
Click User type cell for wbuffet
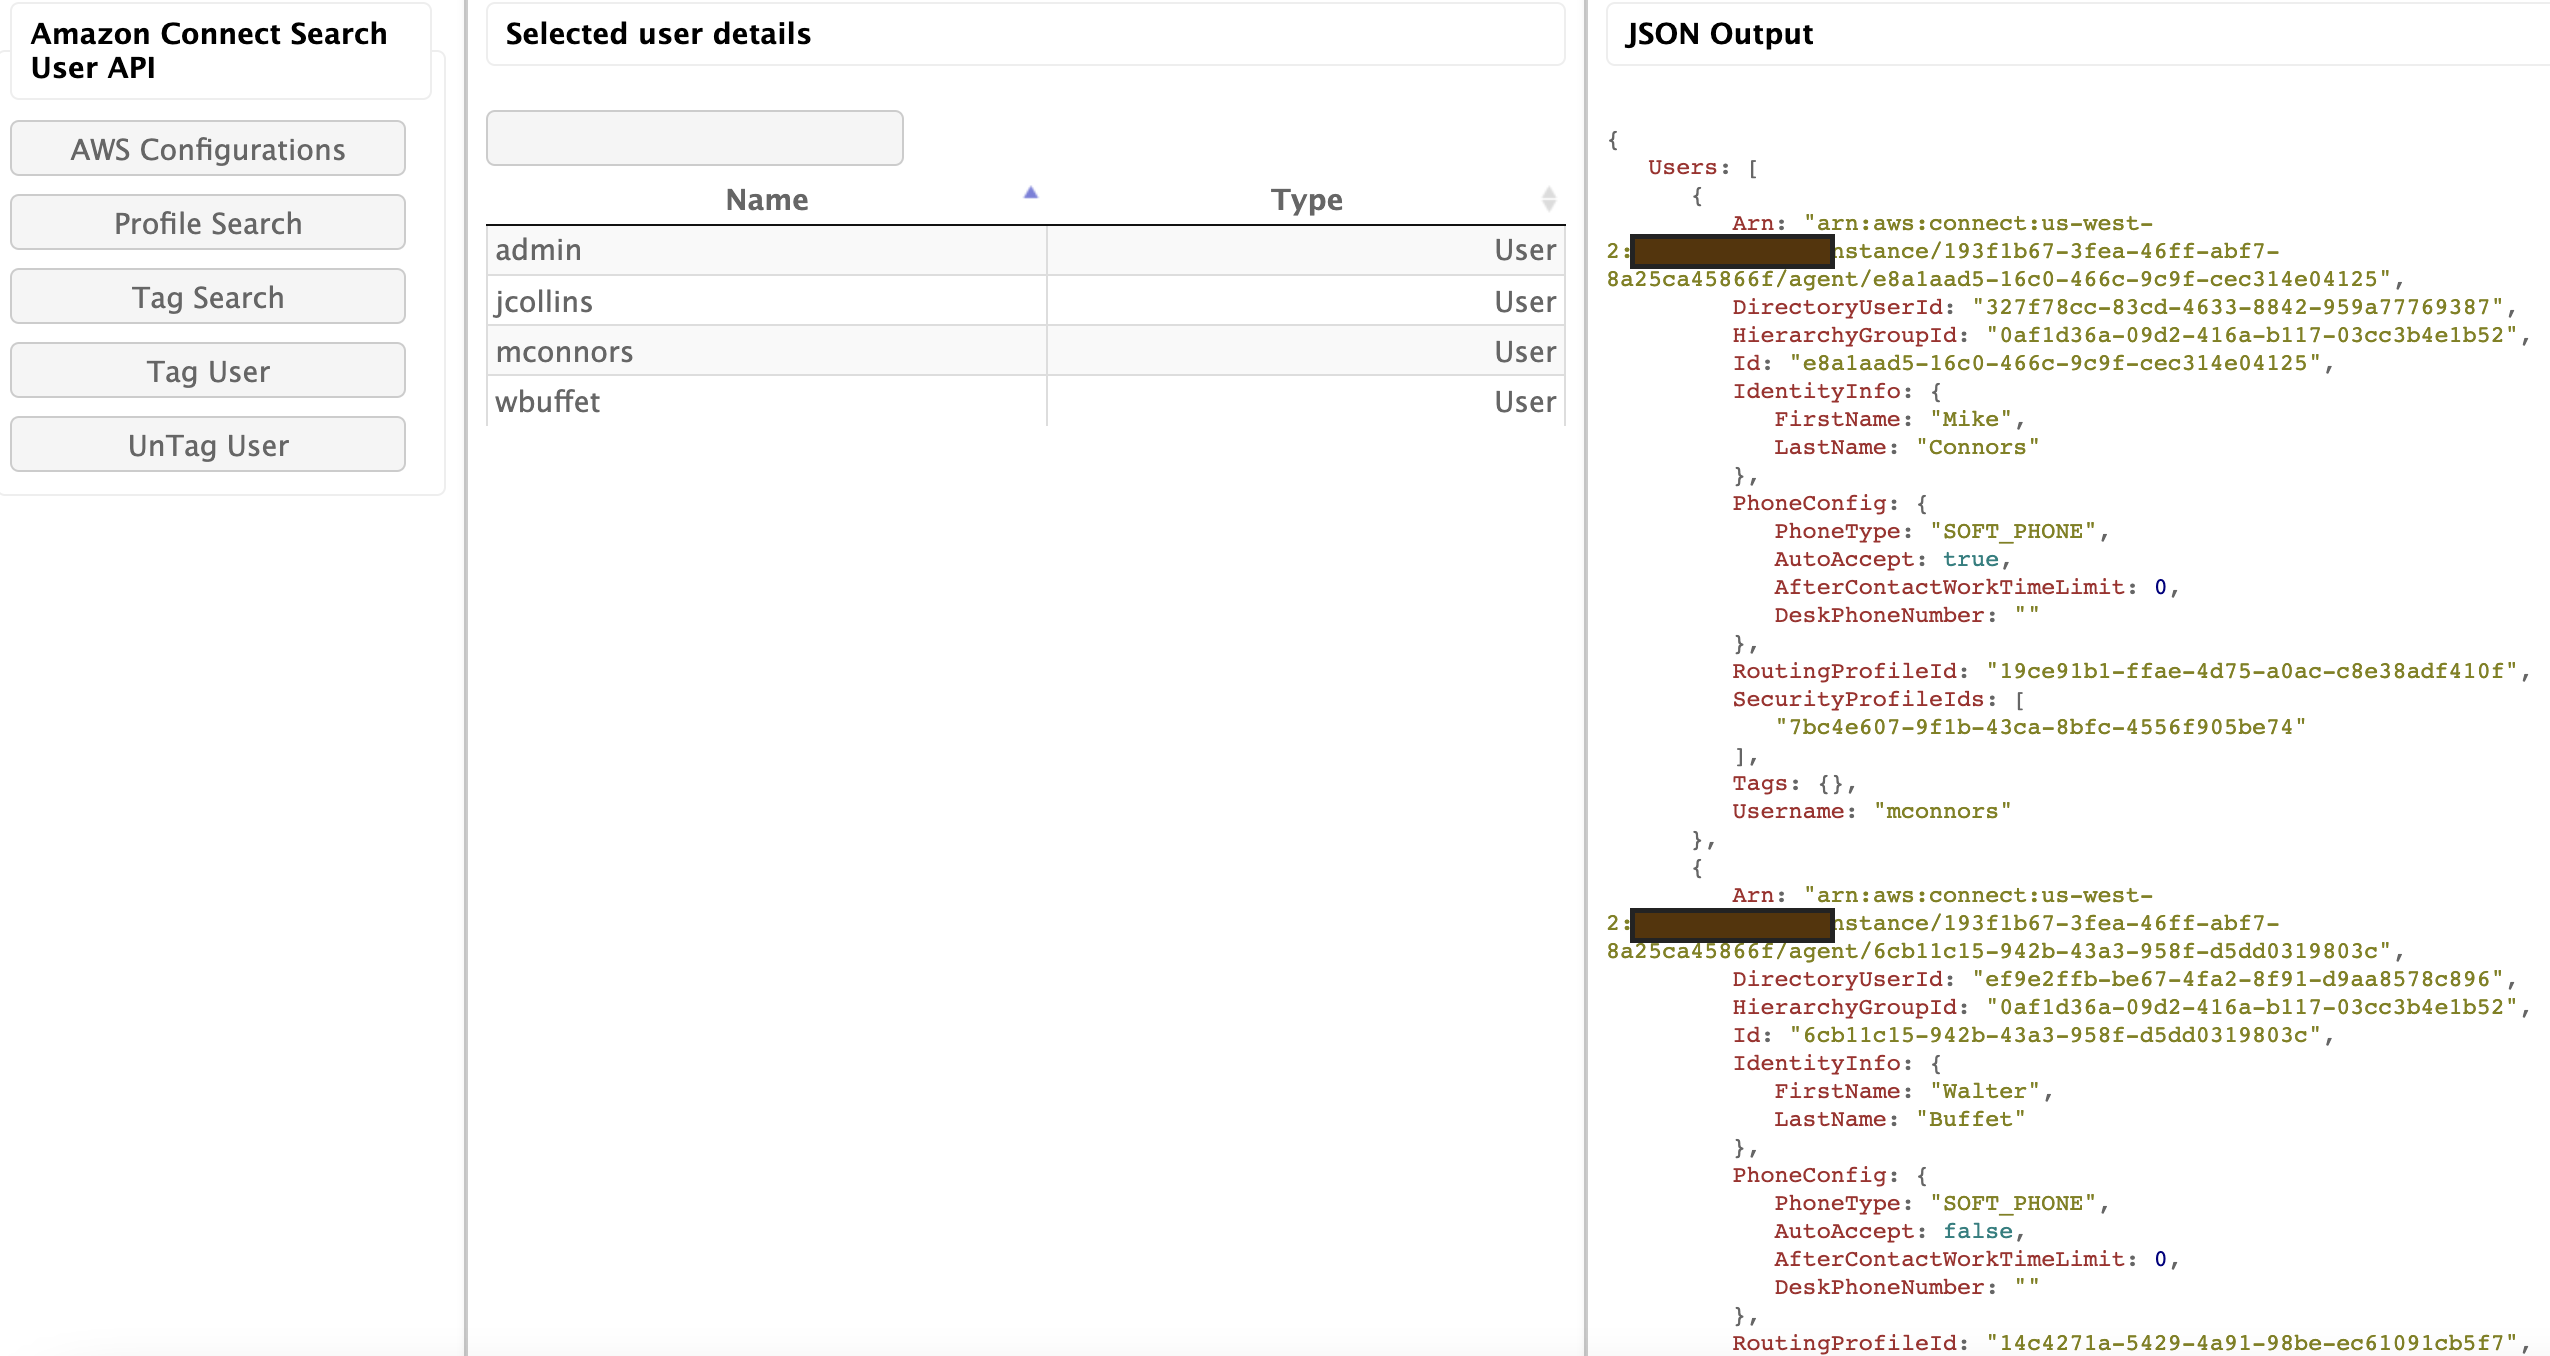pyautogui.click(x=1524, y=402)
